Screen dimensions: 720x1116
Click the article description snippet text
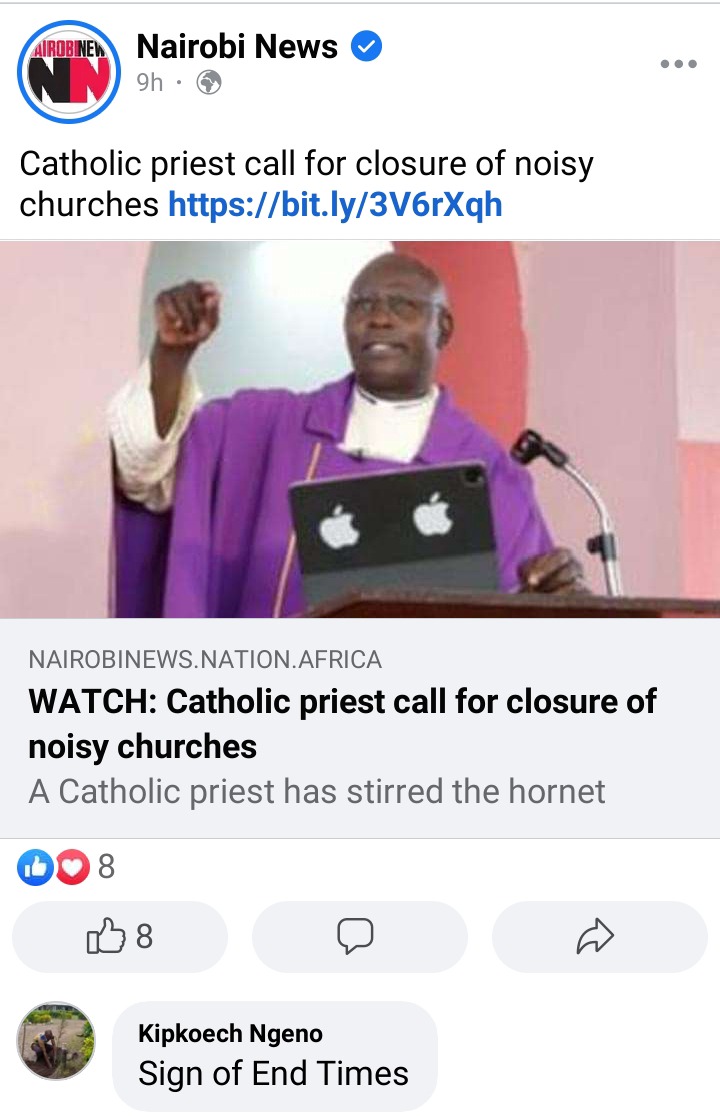tap(317, 791)
